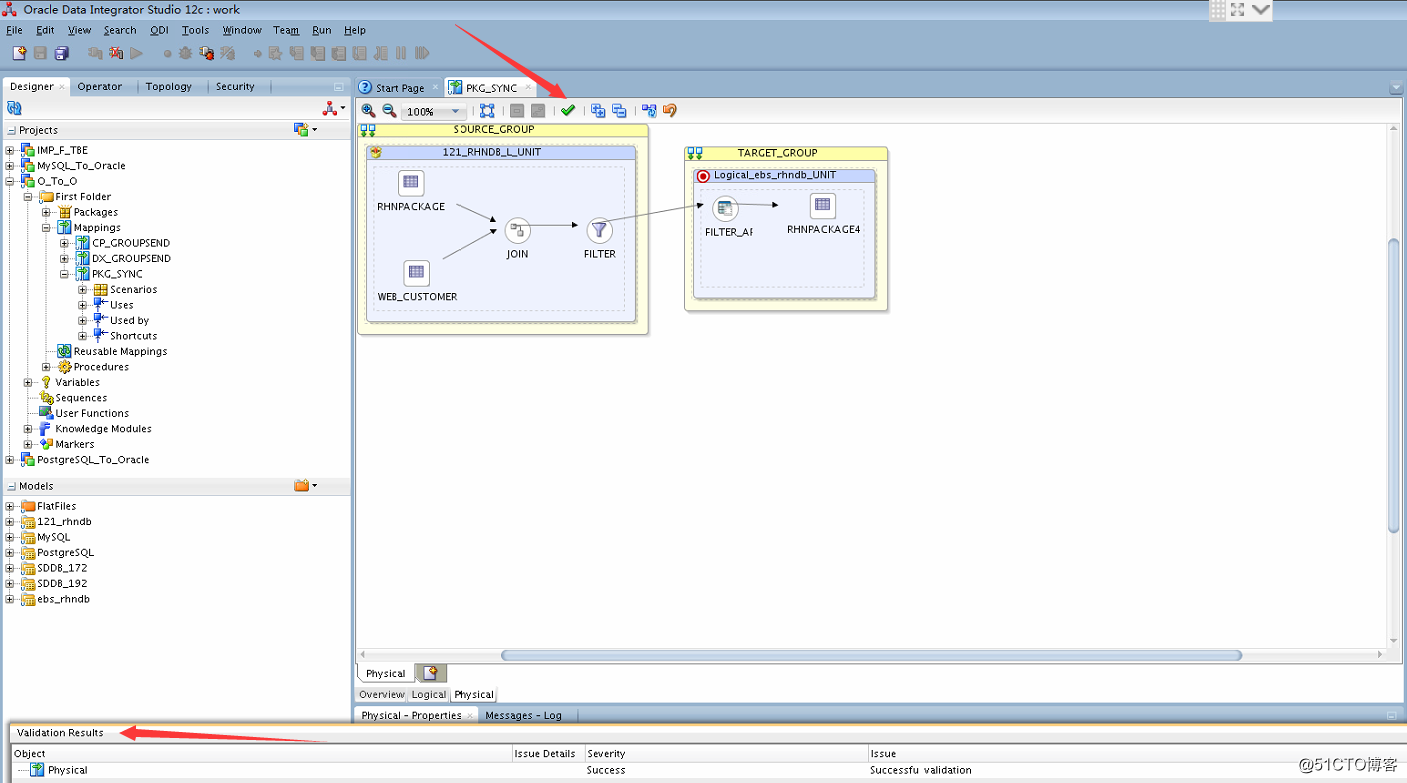Viewport: 1407px width, 783px height.
Task: Click the new physical design tab icon
Action: pyautogui.click(x=431, y=673)
